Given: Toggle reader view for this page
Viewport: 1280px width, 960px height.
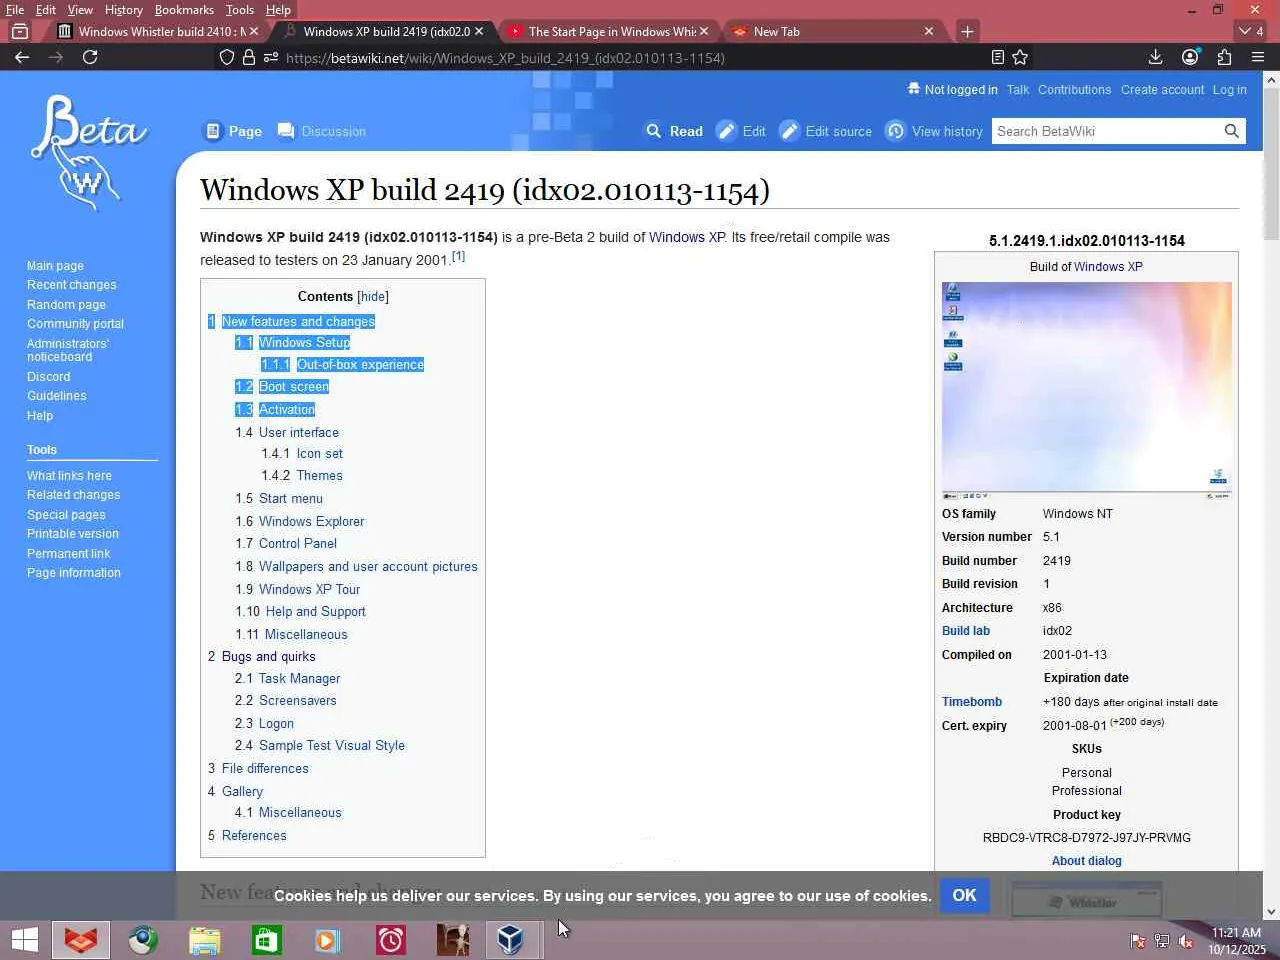Looking at the screenshot, I should [997, 57].
